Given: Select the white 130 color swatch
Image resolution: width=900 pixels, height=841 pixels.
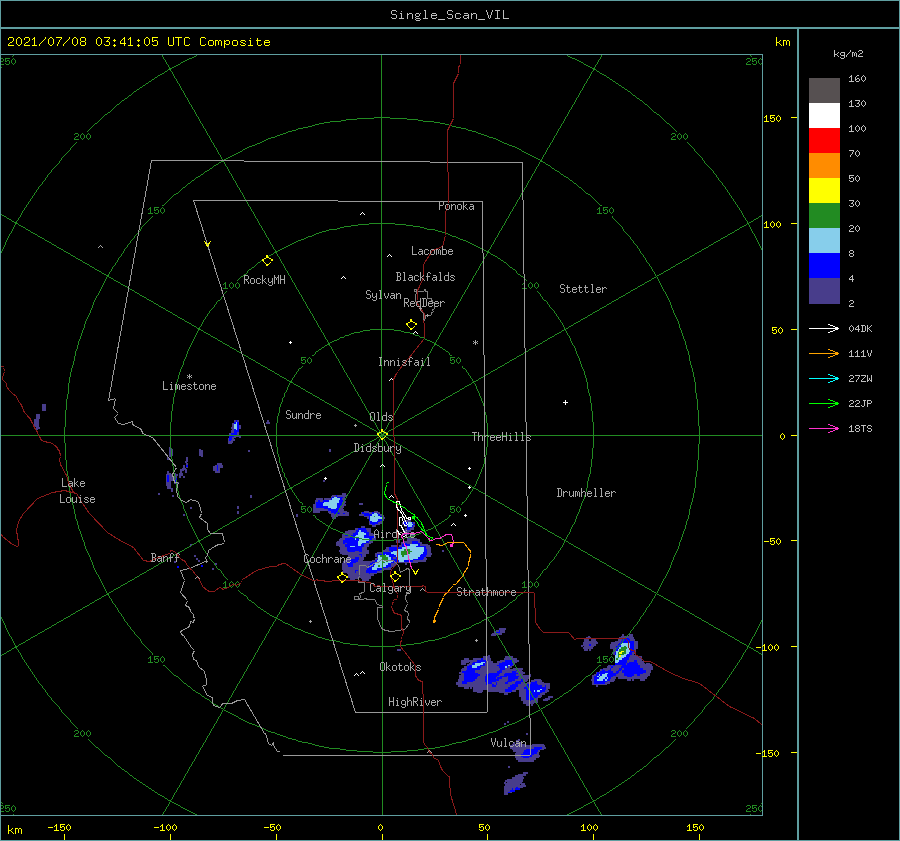Looking at the screenshot, I should (824, 115).
